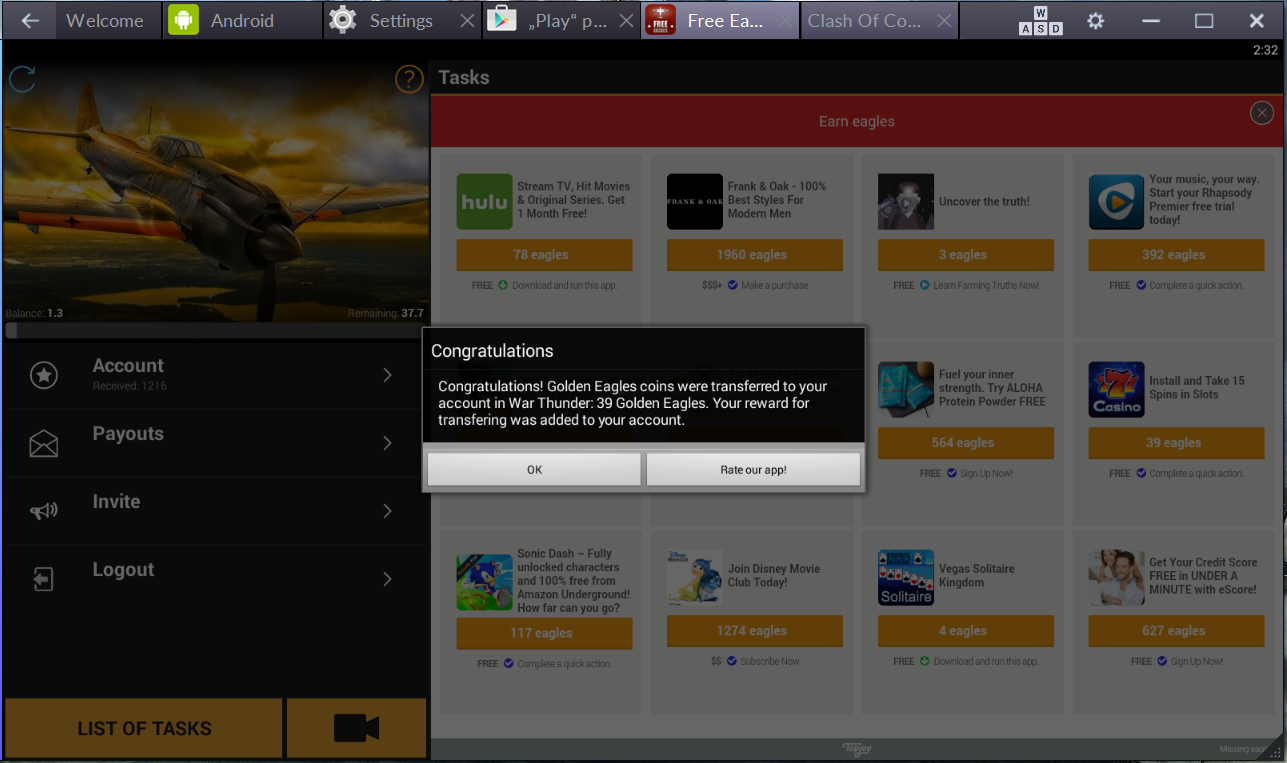Click the Uncover the truth thumbnail
The height and width of the screenshot is (763, 1287).
[x=906, y=201]
